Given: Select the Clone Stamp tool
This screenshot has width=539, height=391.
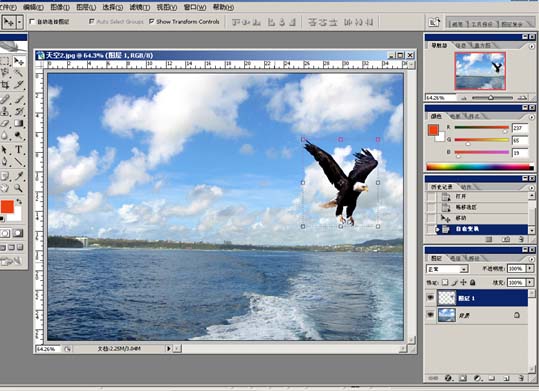Looking at the screenshot, I should point(5,111).
